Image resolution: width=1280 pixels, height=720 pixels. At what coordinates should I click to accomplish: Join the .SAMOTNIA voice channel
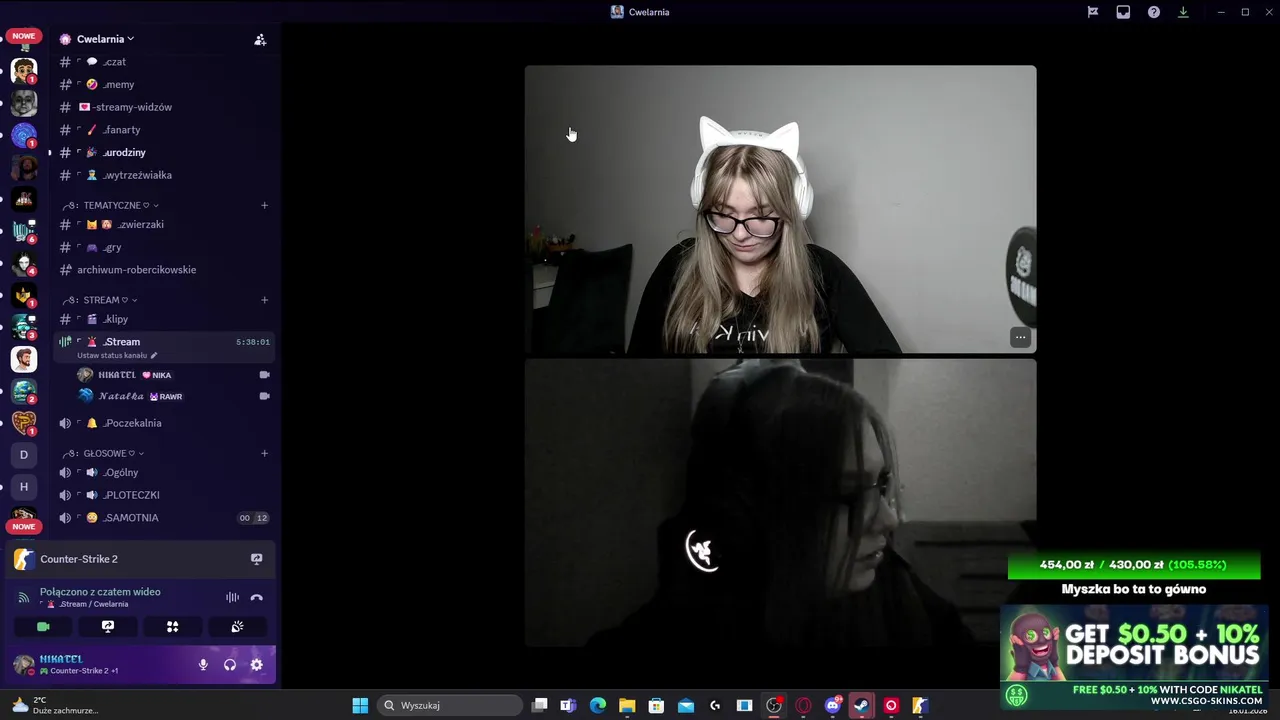tap(164, 518)
